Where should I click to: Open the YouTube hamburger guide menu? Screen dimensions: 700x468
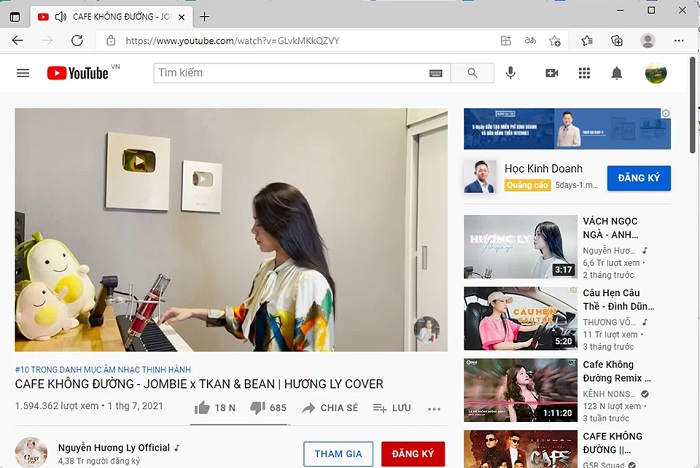coord(23,73)
